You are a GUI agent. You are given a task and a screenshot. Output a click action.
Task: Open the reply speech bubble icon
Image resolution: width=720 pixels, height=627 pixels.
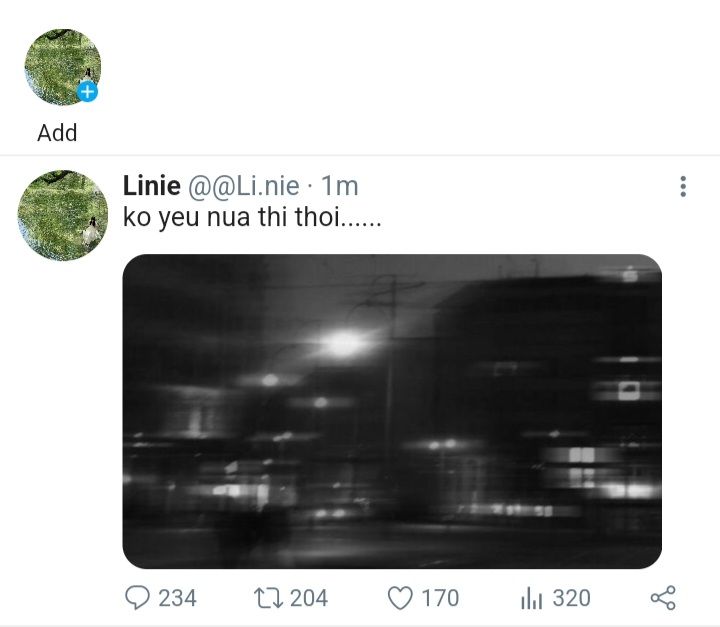point(137,598)
